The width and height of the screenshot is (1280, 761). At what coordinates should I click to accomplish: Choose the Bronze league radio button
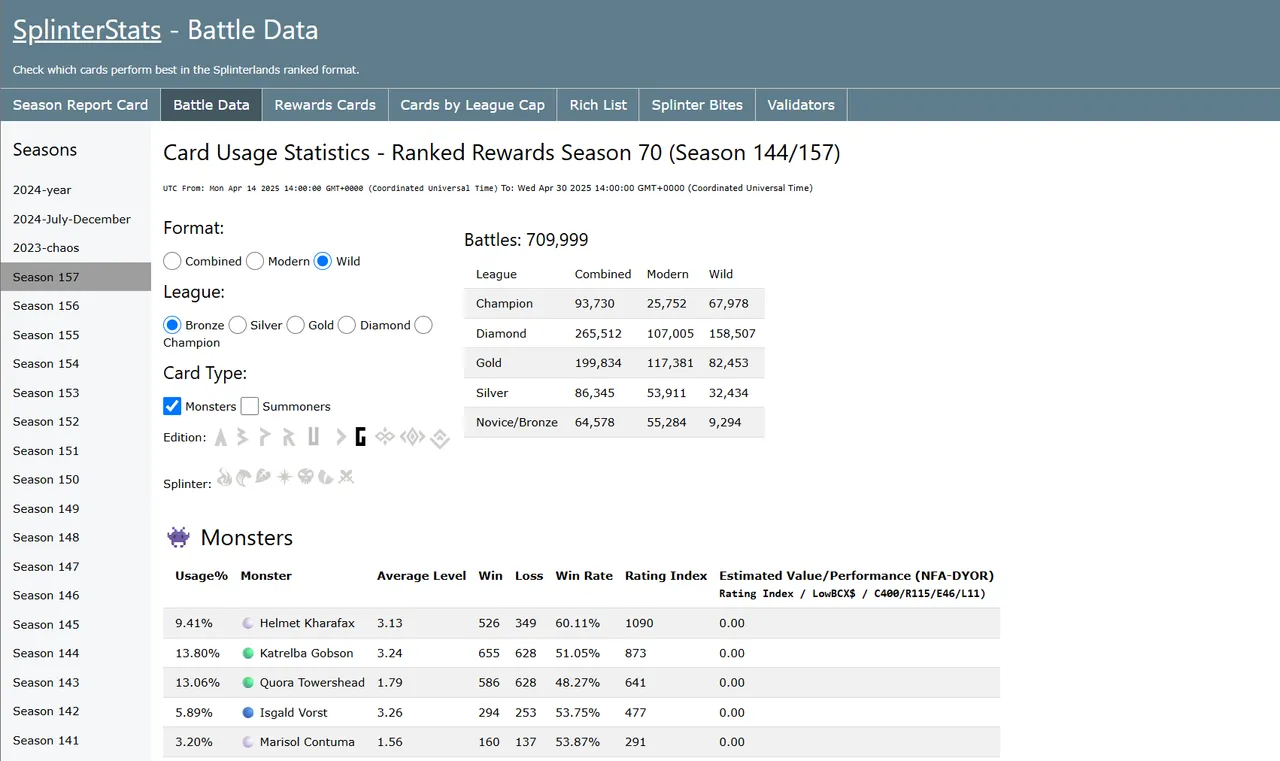[x=172, y=325]
